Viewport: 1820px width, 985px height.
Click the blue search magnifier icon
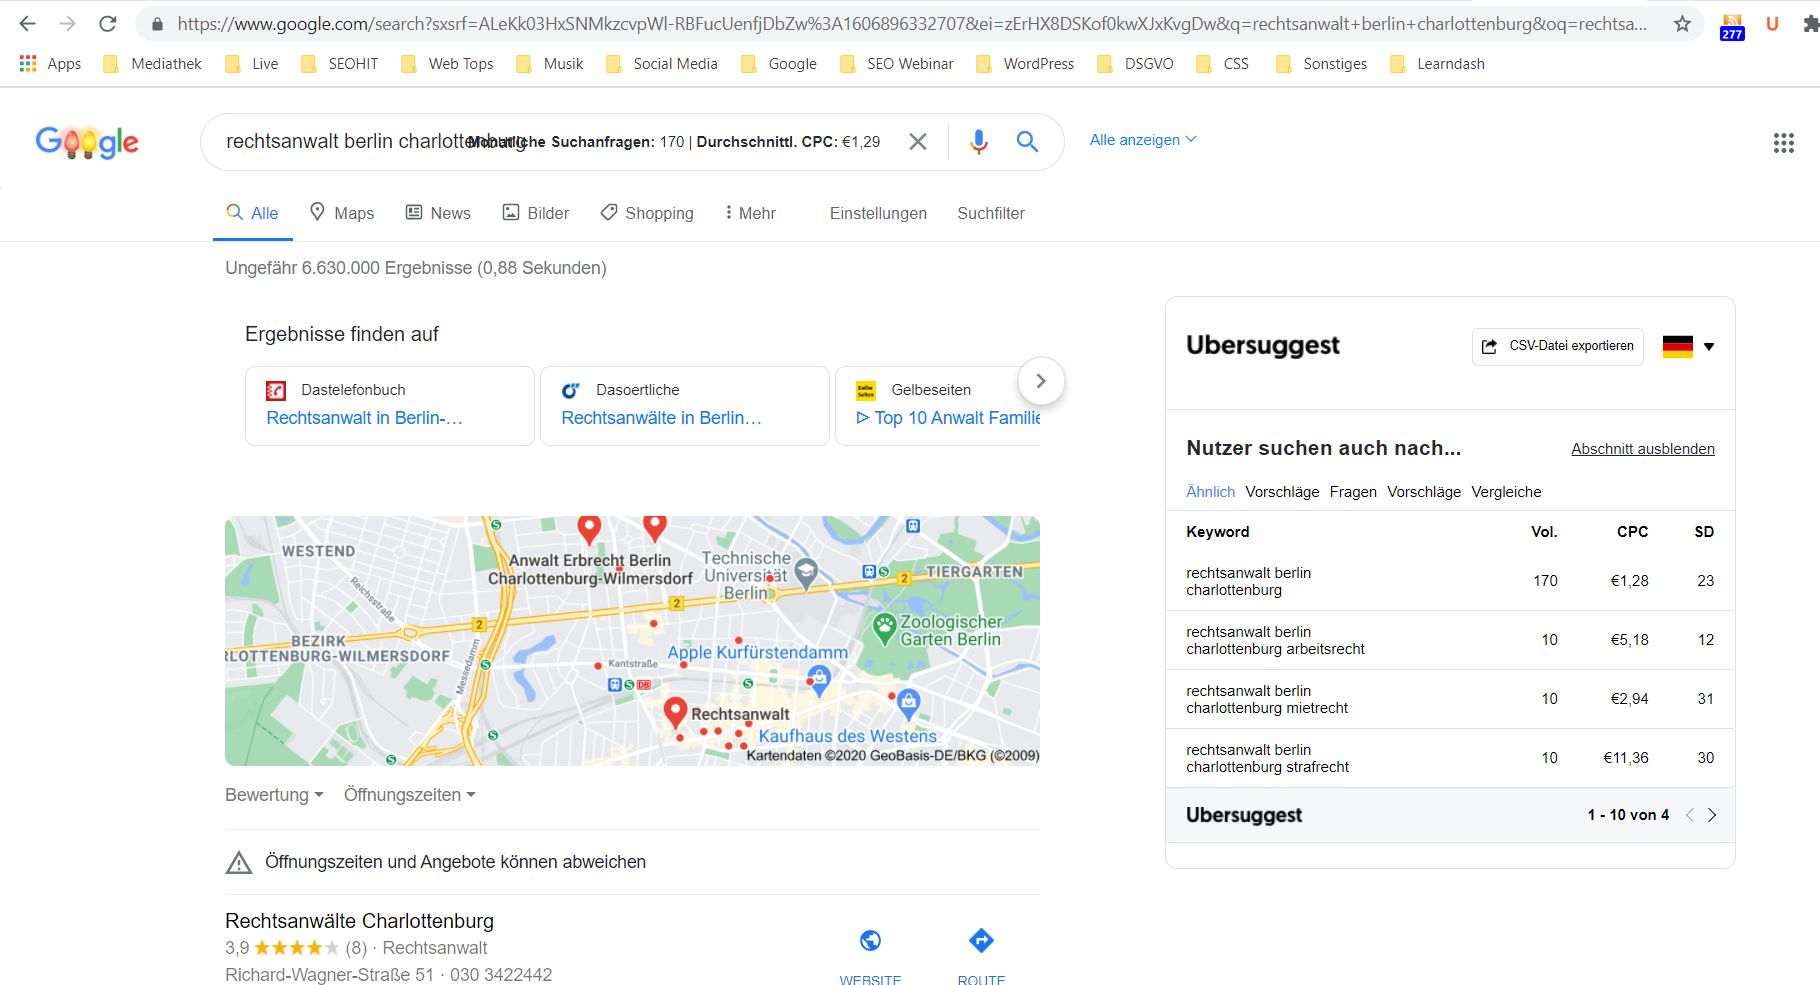tap(1027, 142)
